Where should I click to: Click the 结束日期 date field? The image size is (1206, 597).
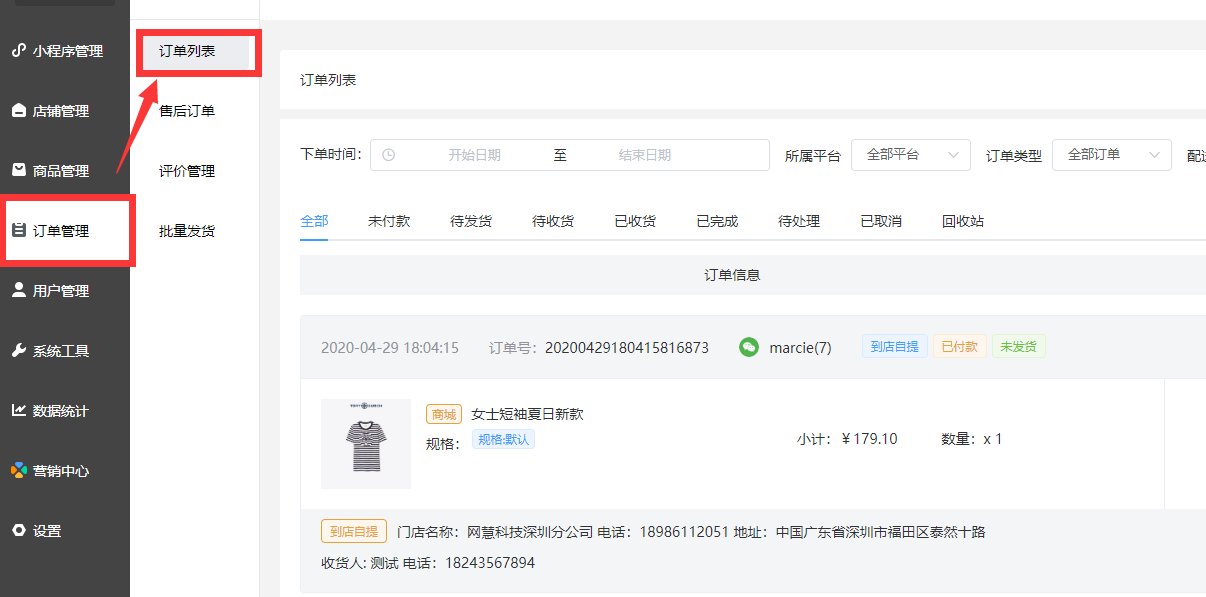[645, 155]
